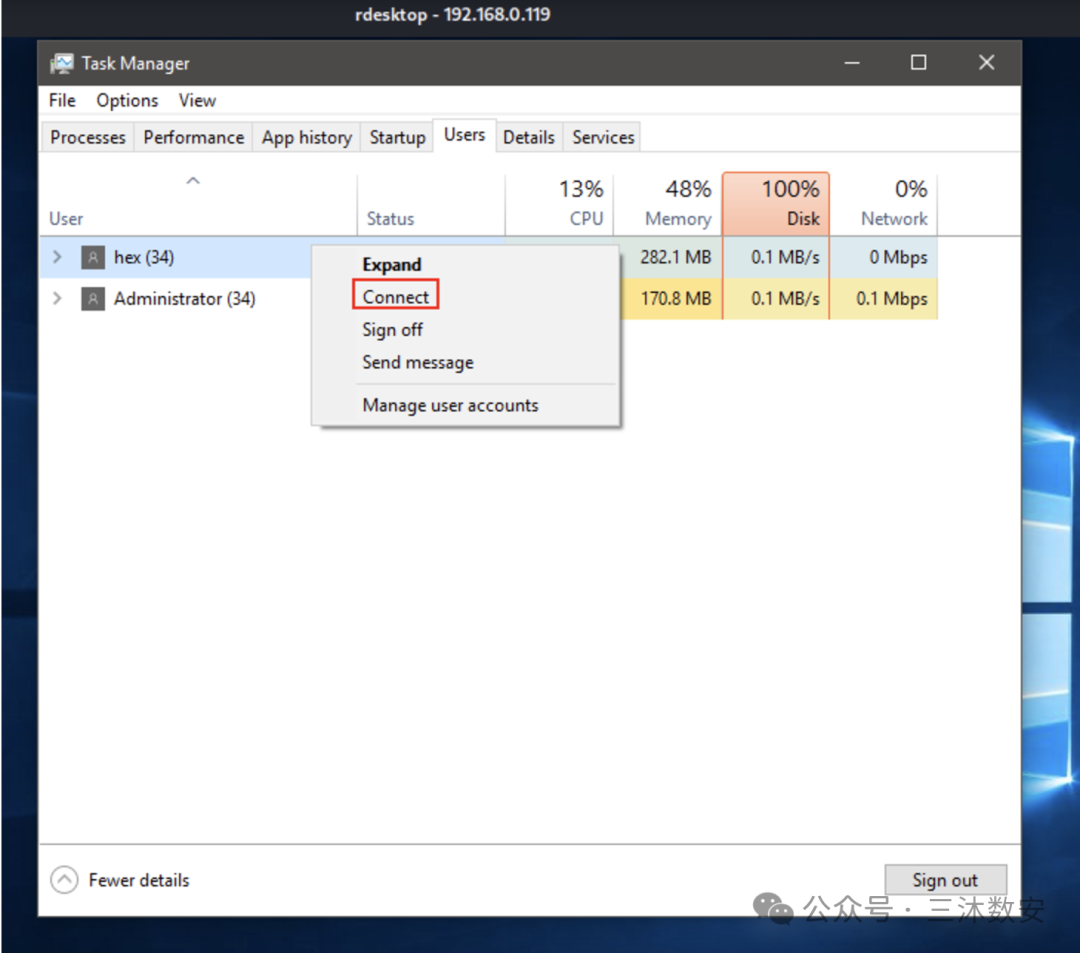Click the rdesktop - 192.168.0.119 title bar
The image size is (1080, 953).
pyautogui.click(x=453, y=14)
